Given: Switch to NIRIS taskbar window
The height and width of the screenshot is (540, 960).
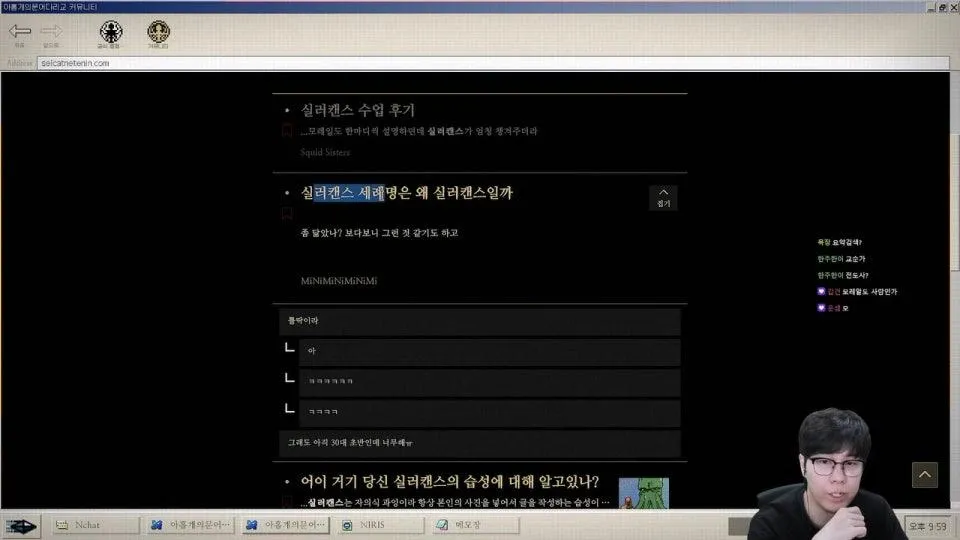Looking at the screenshot, I should (381, 525).
